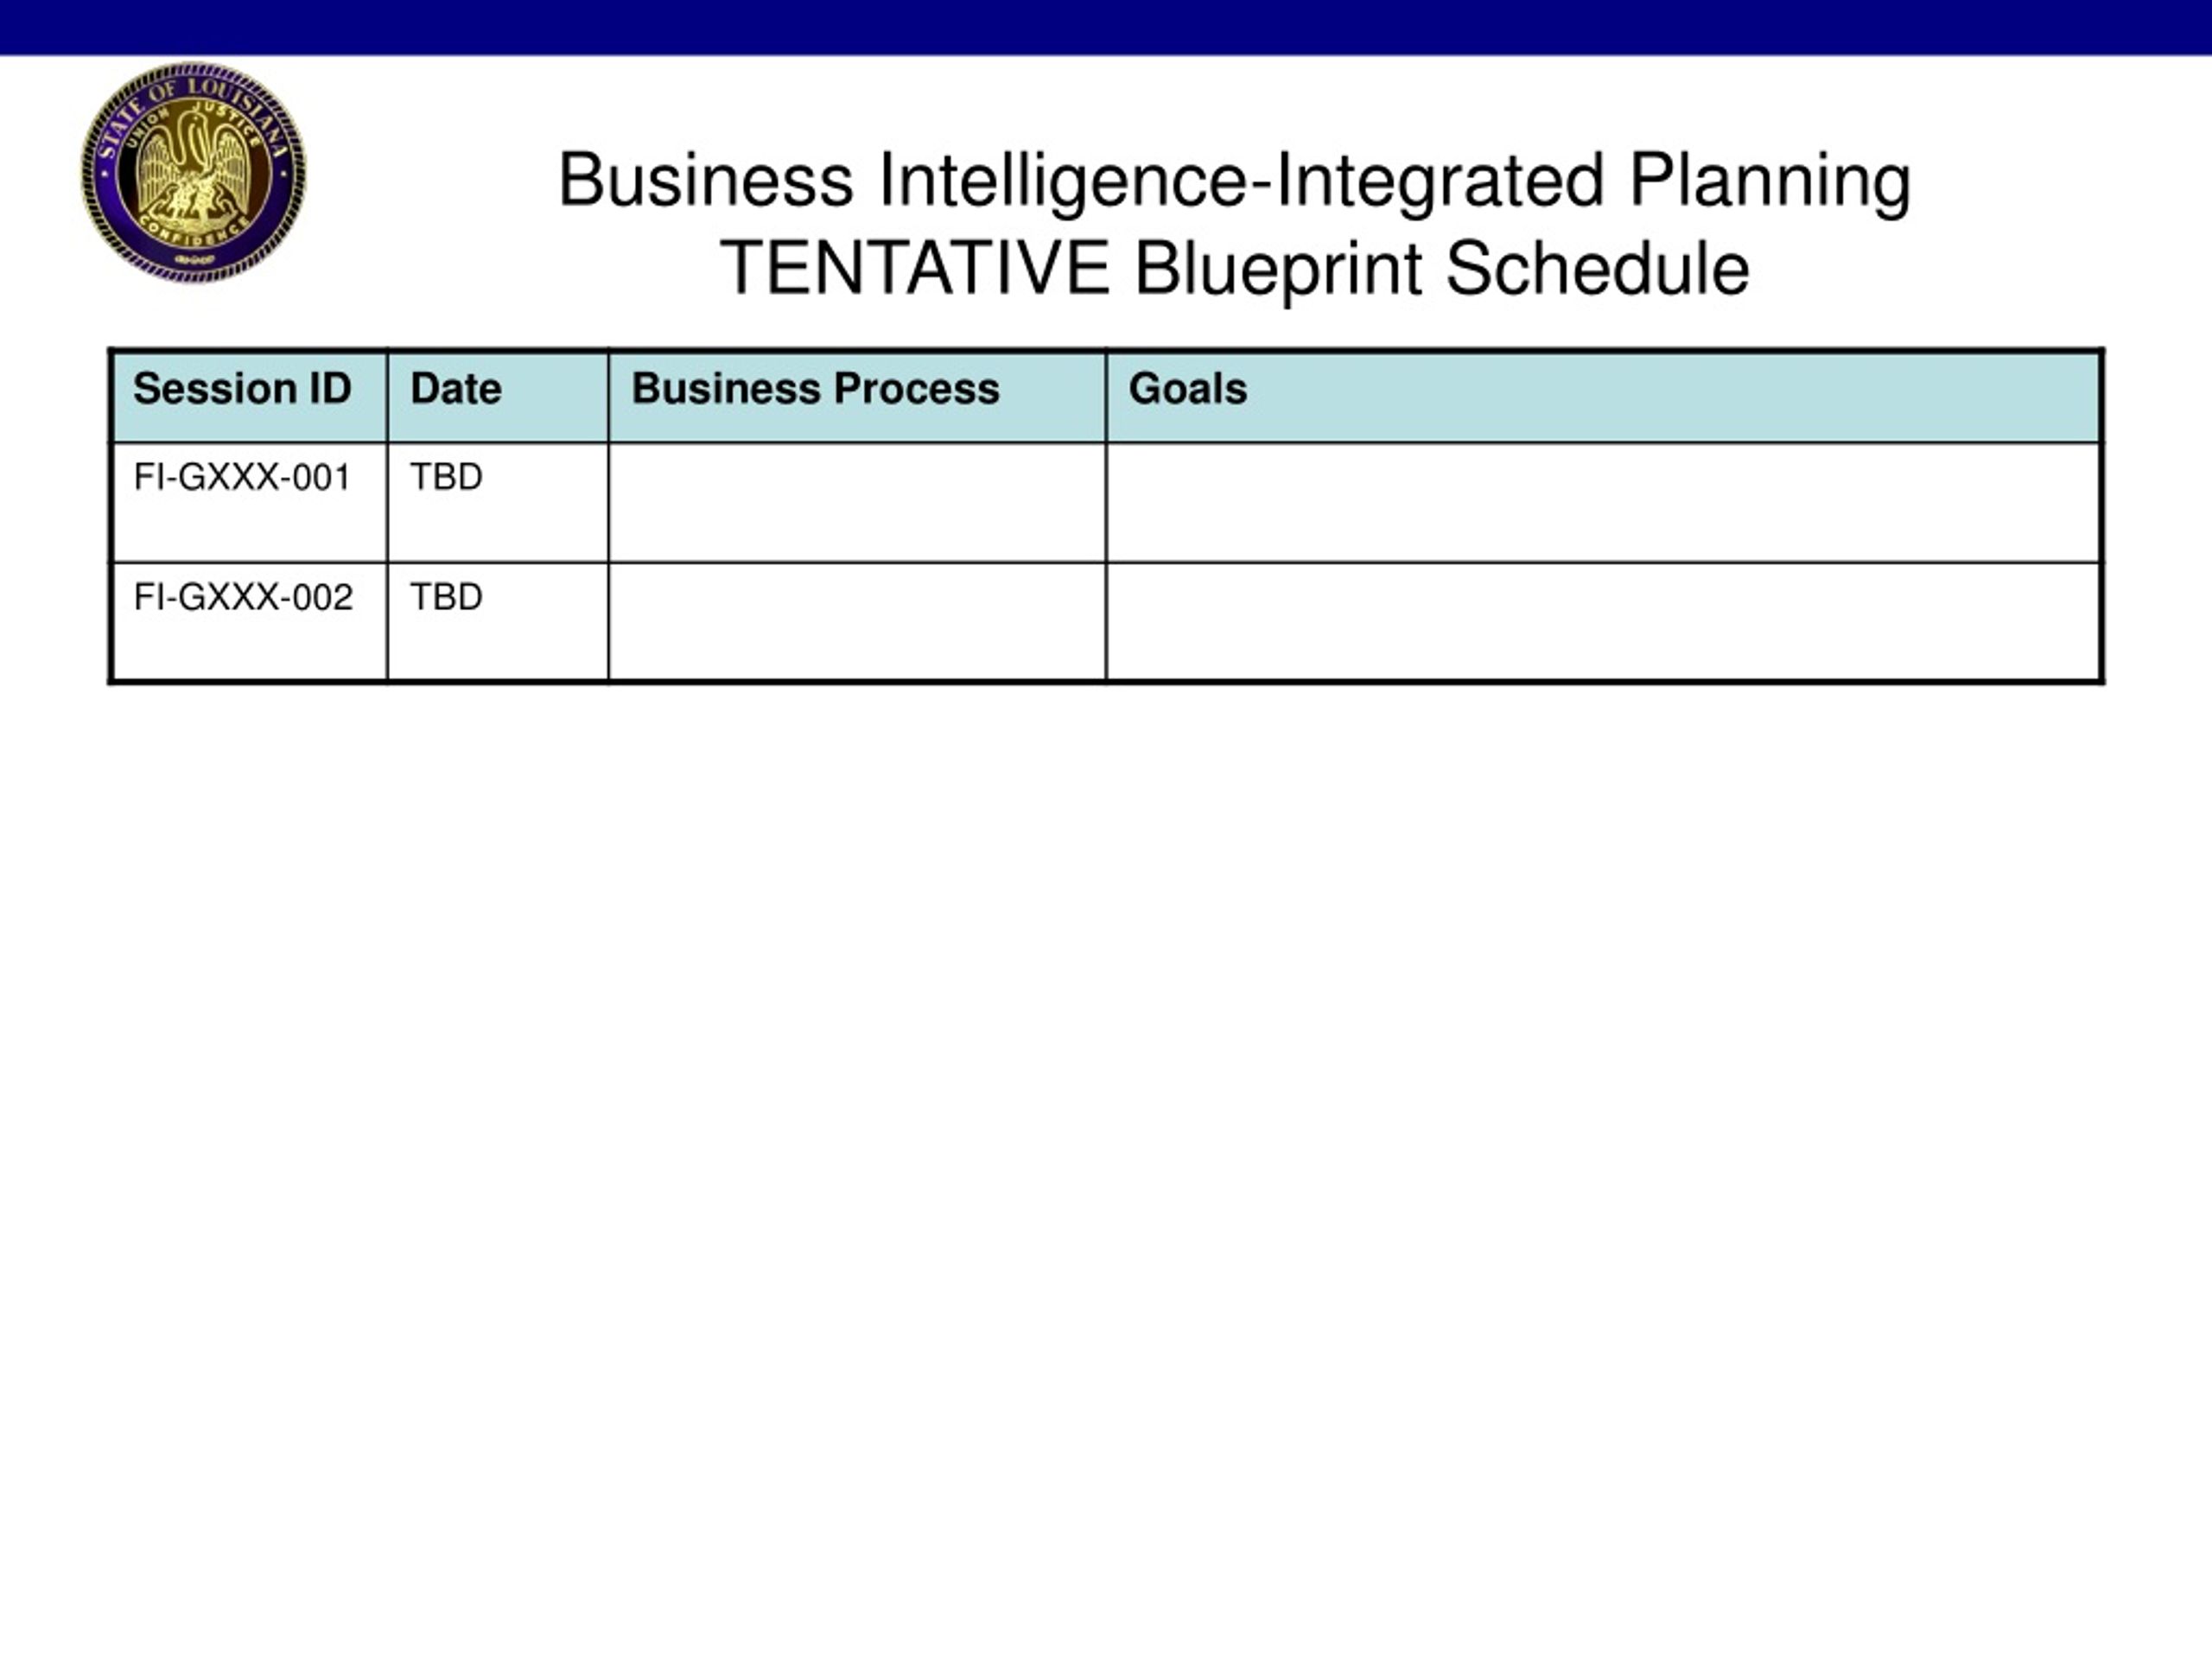Click empty Business Process cell for FI-GXXX-002
This screenshot has width=2212, height=1659.
click(x=857, y=622)
